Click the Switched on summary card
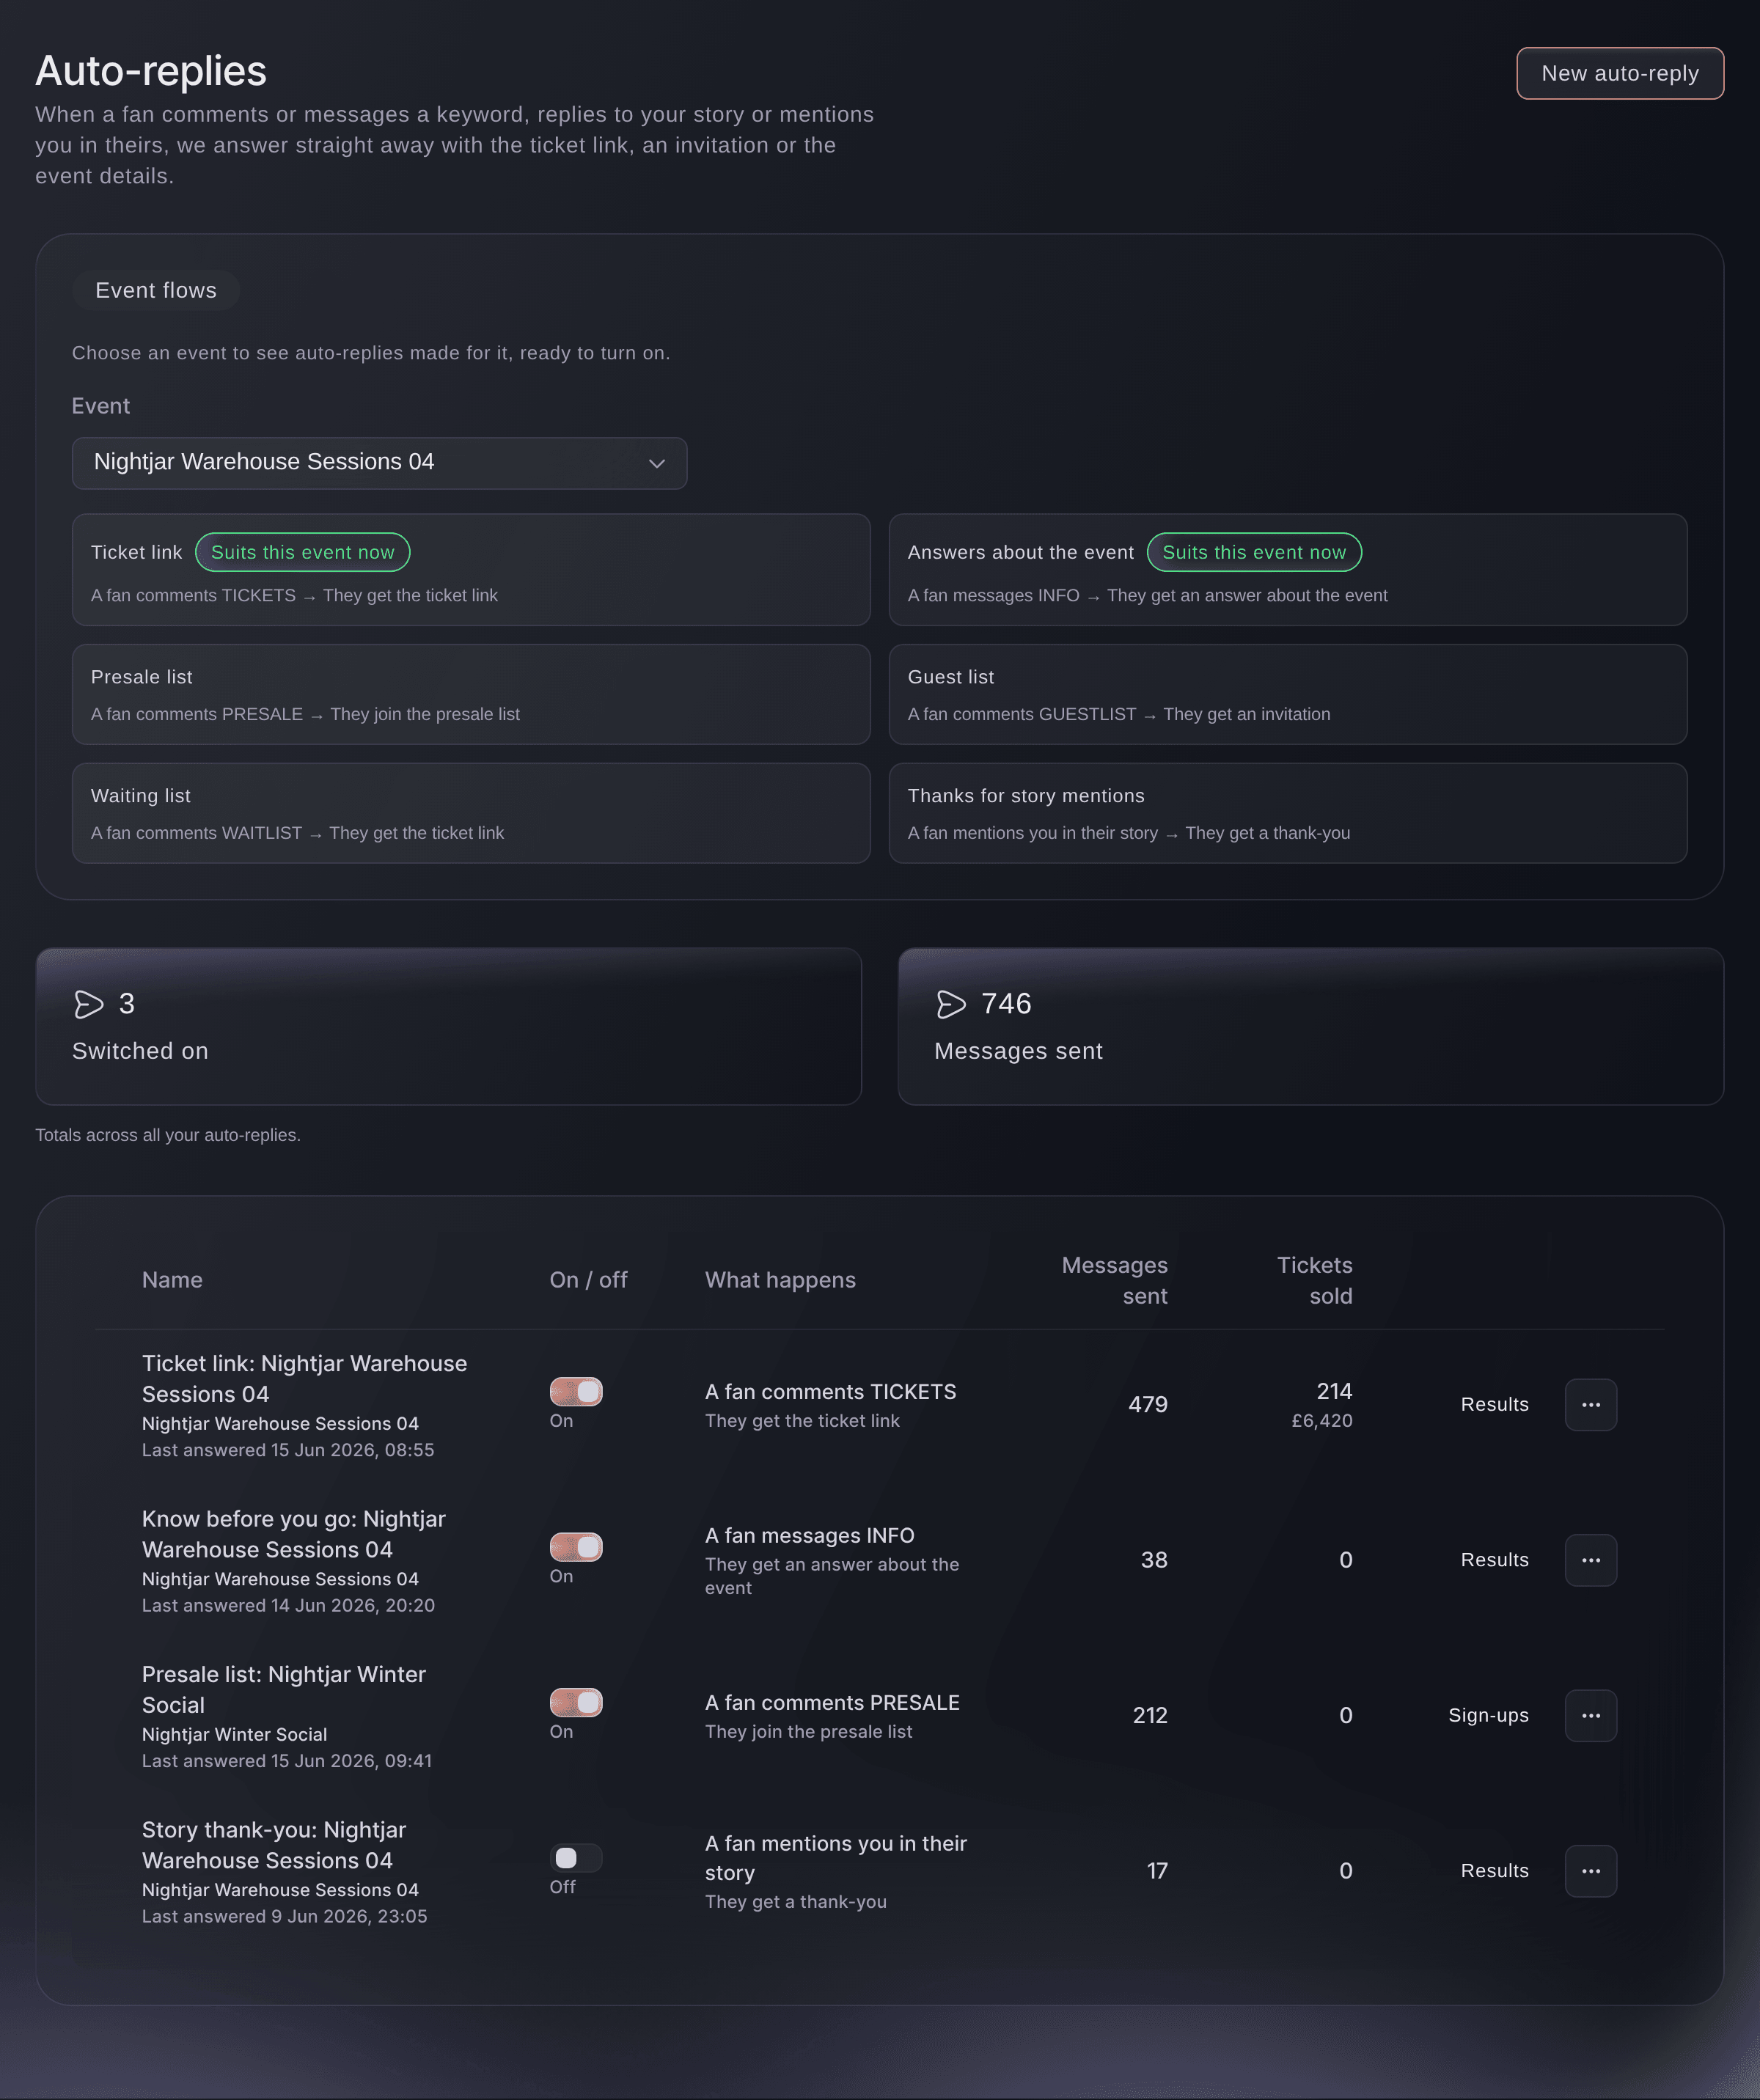The image size is (1760, 2100). tap(448, 1026)
